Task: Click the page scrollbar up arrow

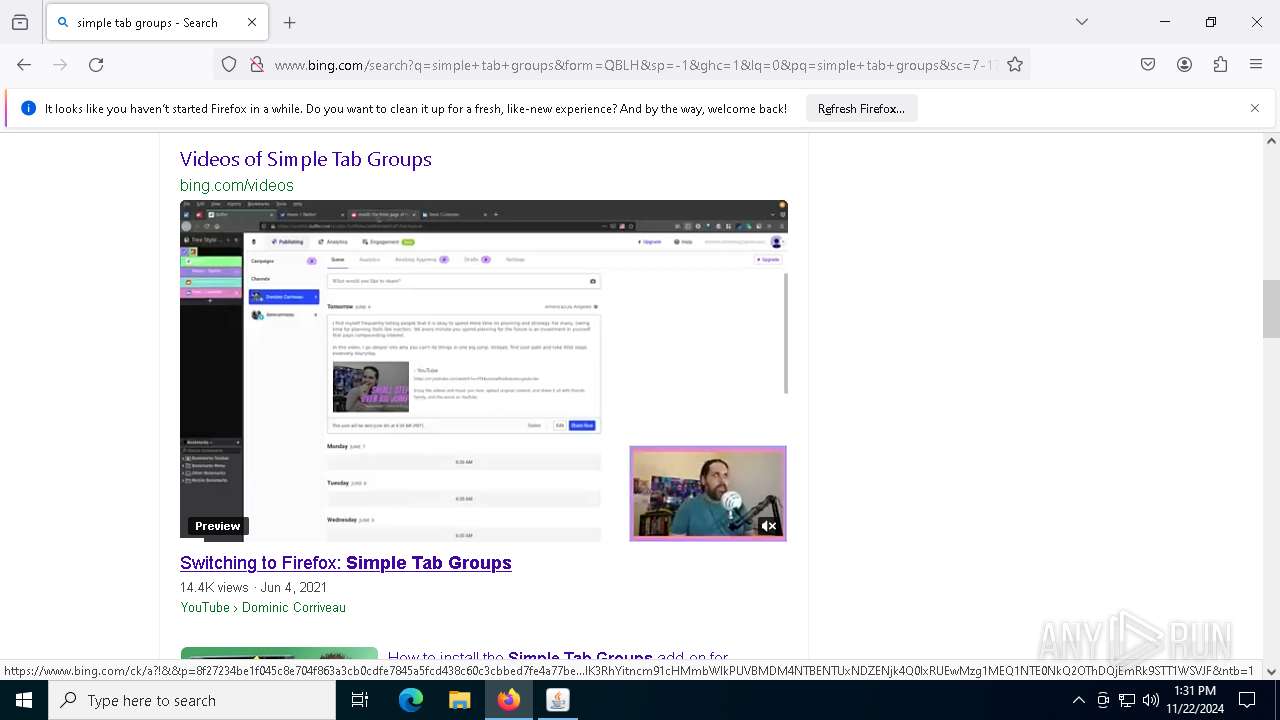Action: [x=1271, y=141]
